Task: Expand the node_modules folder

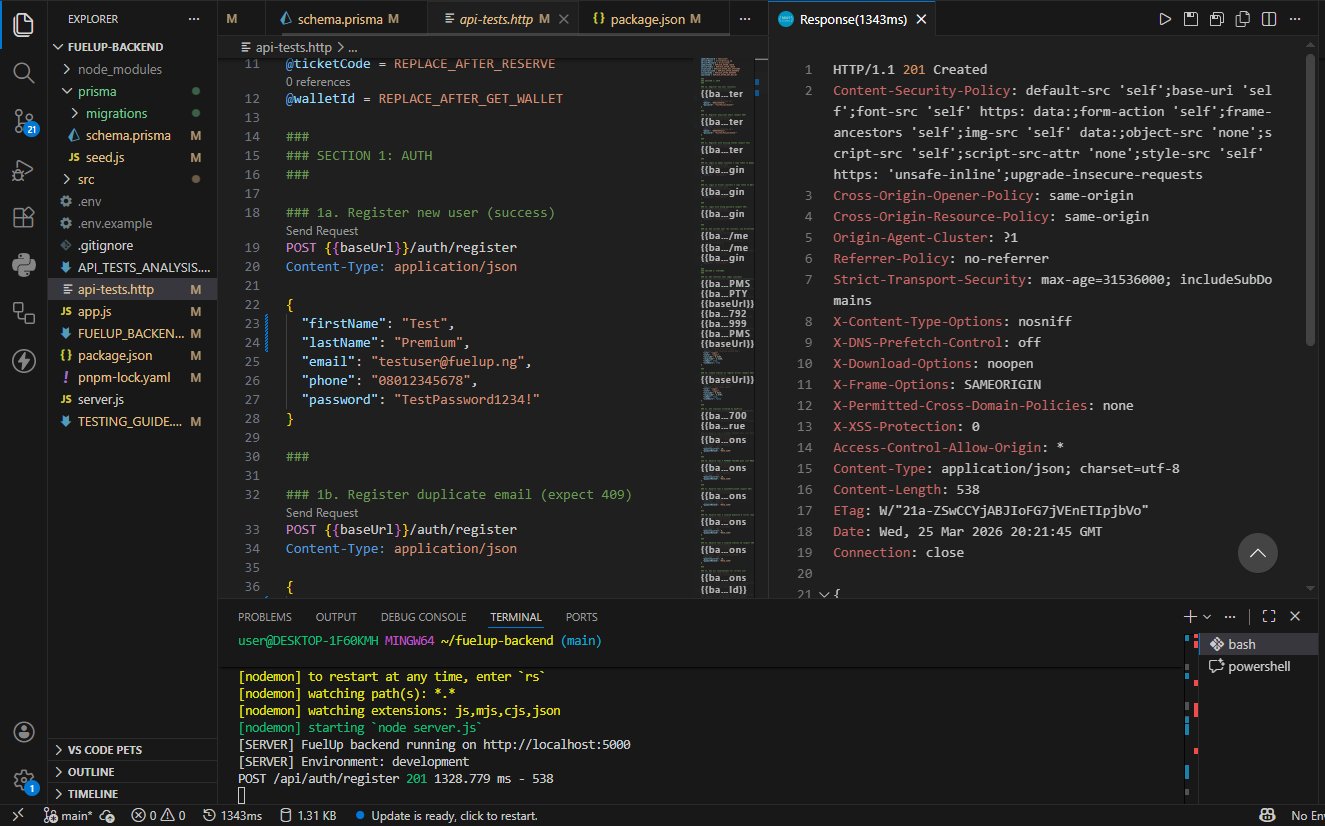Action: [68, 69]
